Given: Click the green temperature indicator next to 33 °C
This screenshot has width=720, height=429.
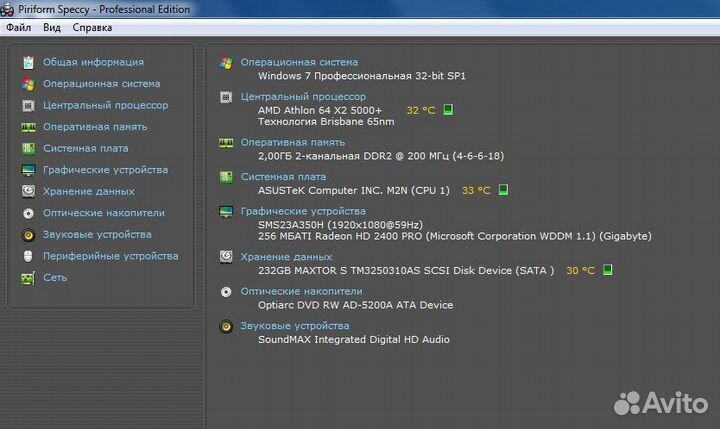Looking at the screenshot, I should pos(503,189).
